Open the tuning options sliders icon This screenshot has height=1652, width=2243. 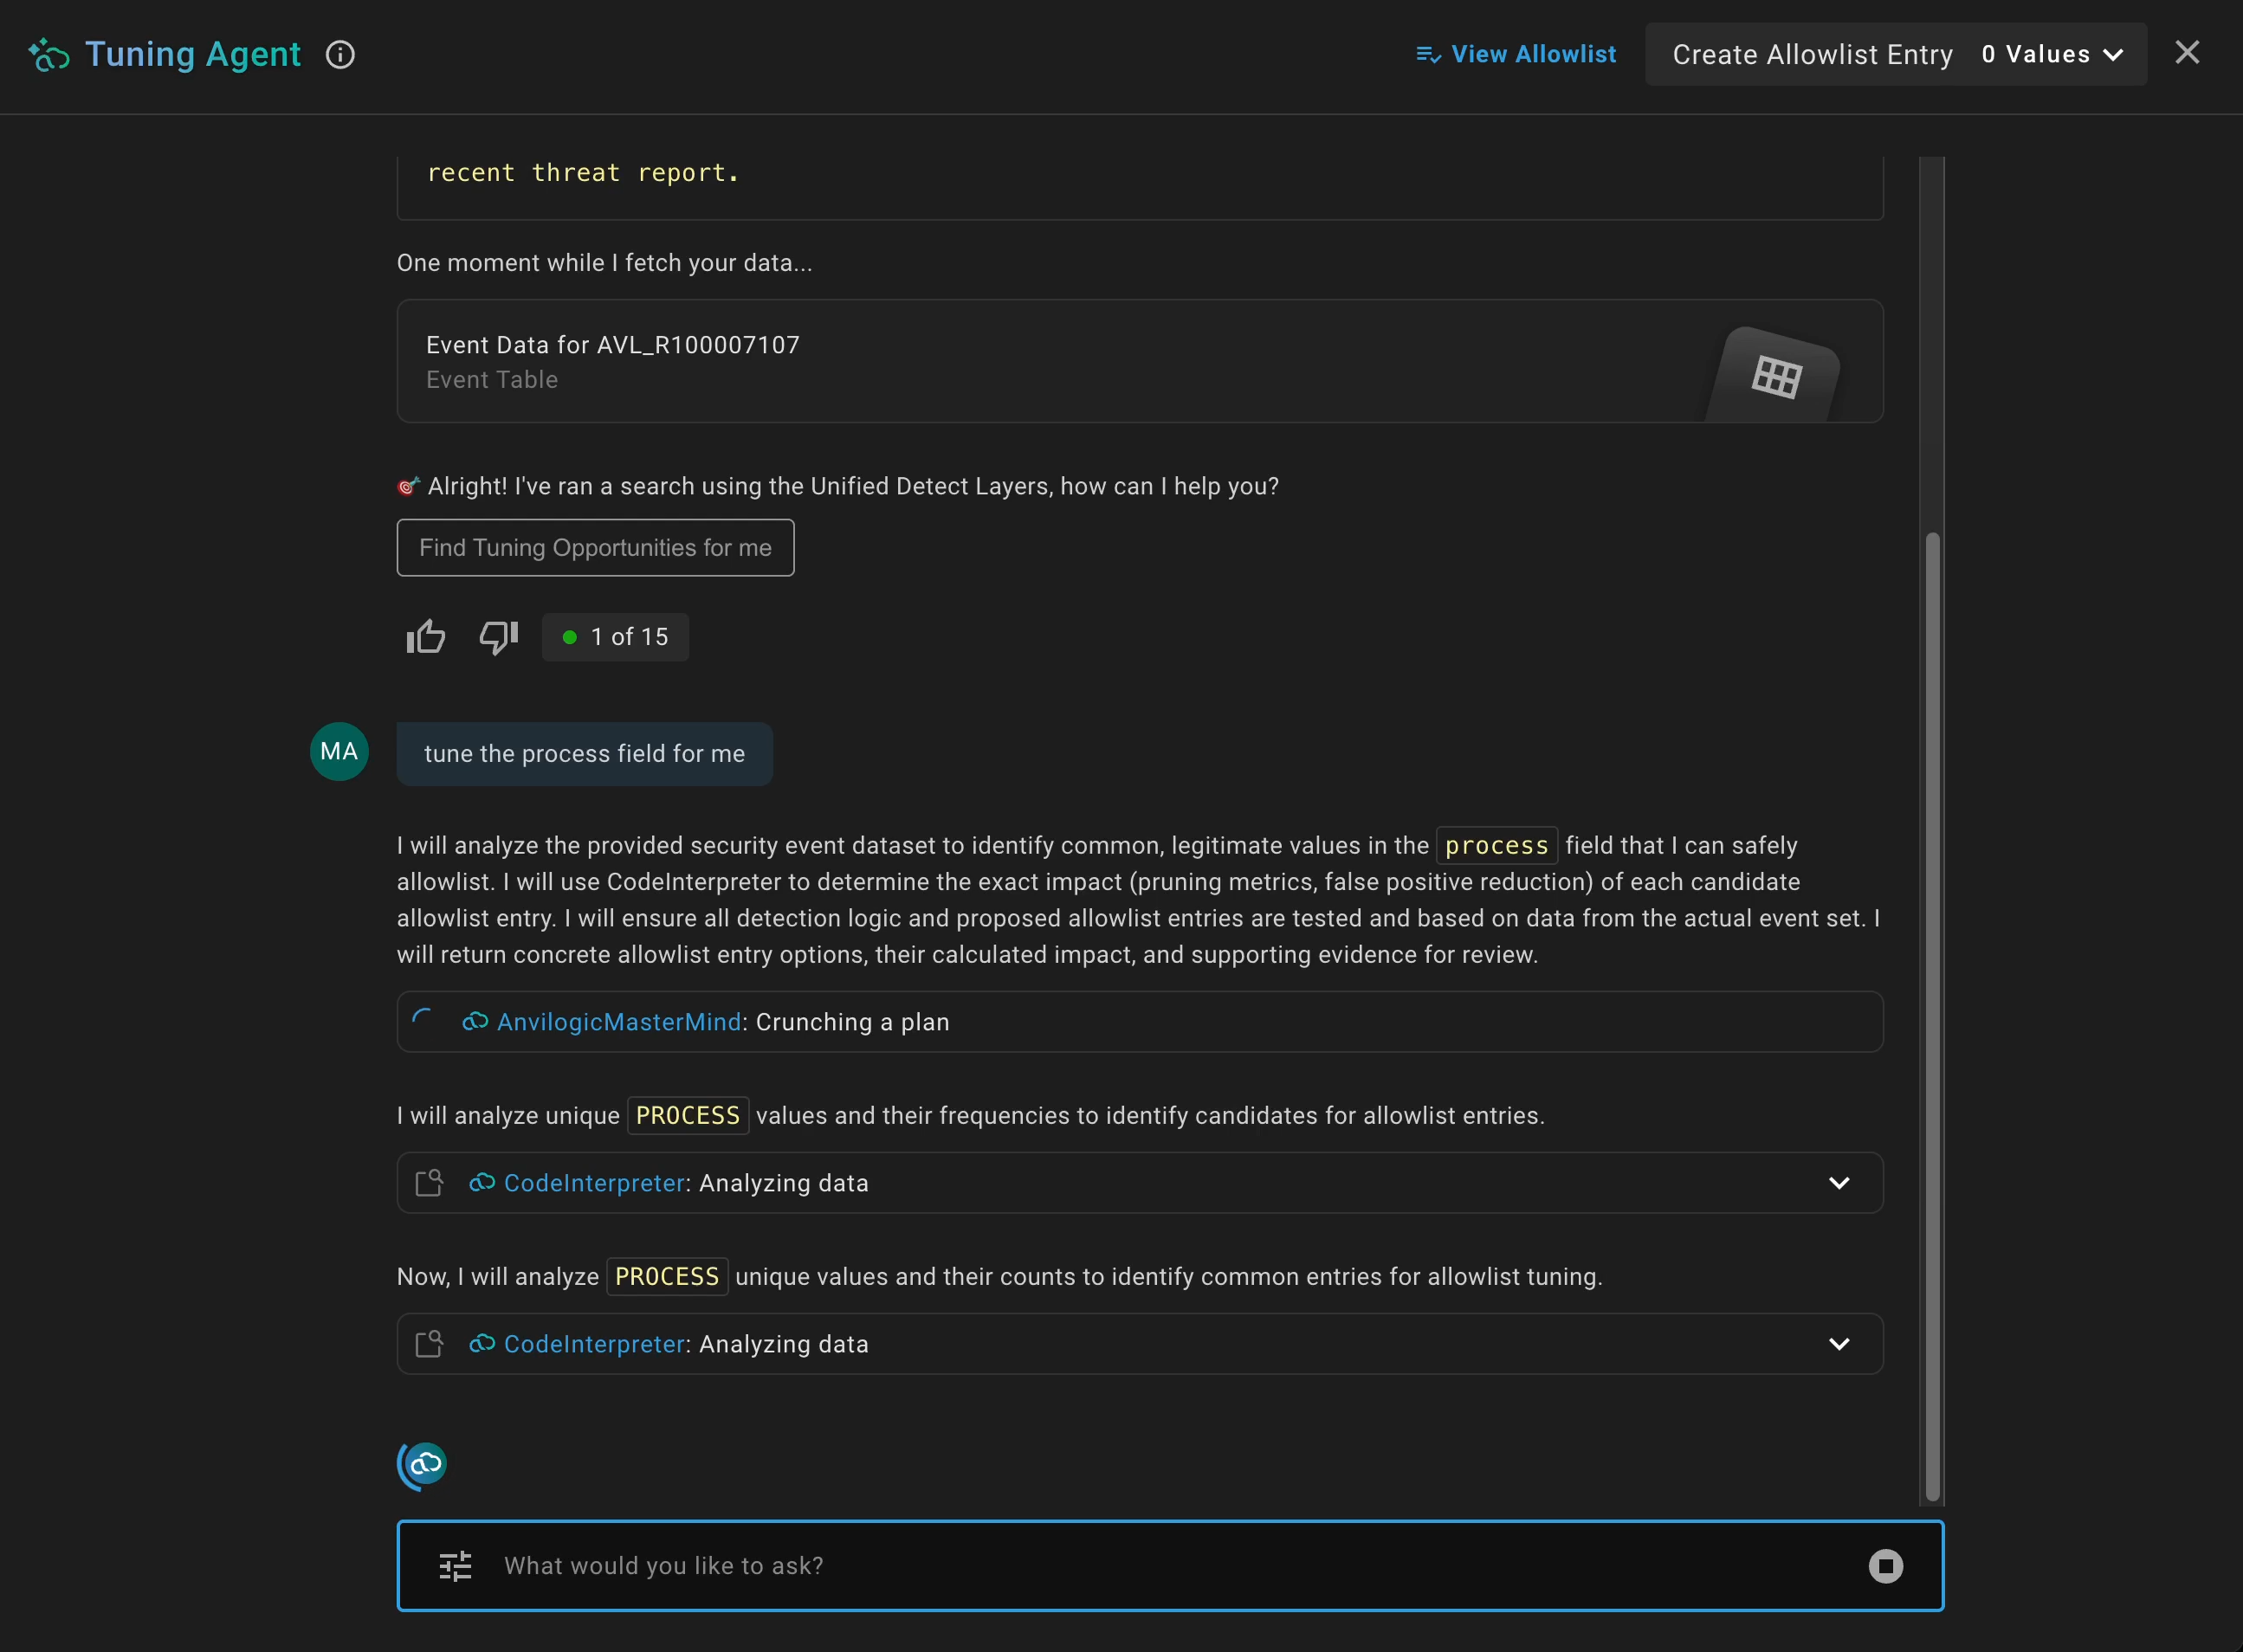(x=456, y=1566)
